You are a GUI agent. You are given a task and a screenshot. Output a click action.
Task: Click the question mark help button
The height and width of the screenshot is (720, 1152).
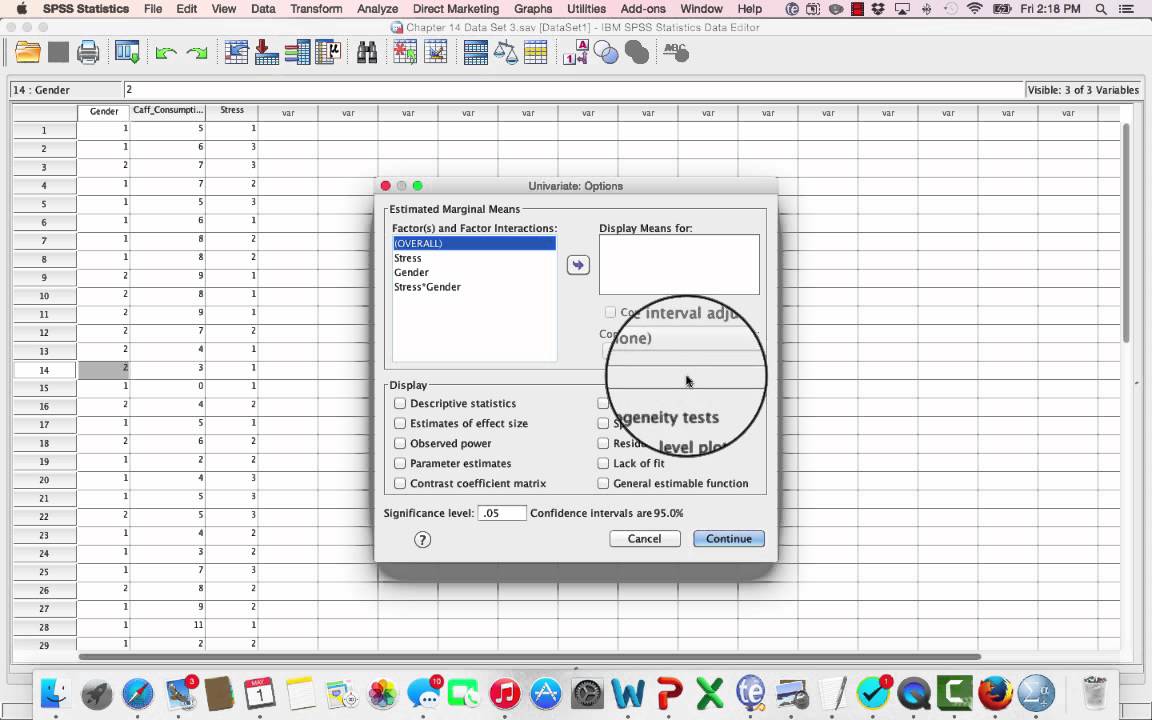tap(422, 540)
